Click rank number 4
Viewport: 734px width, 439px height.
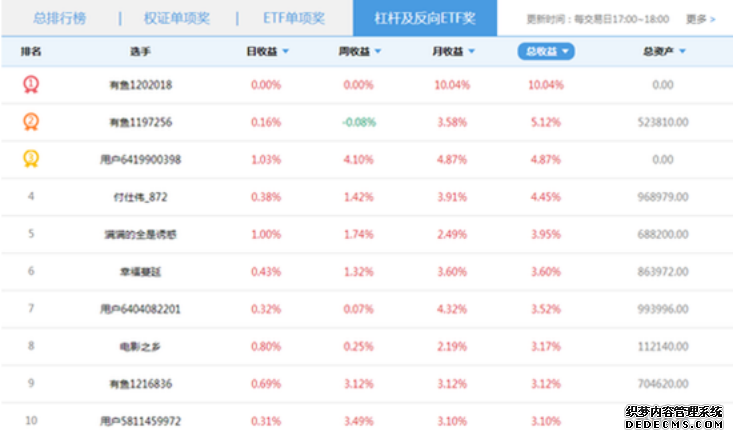tap(31, 197)
